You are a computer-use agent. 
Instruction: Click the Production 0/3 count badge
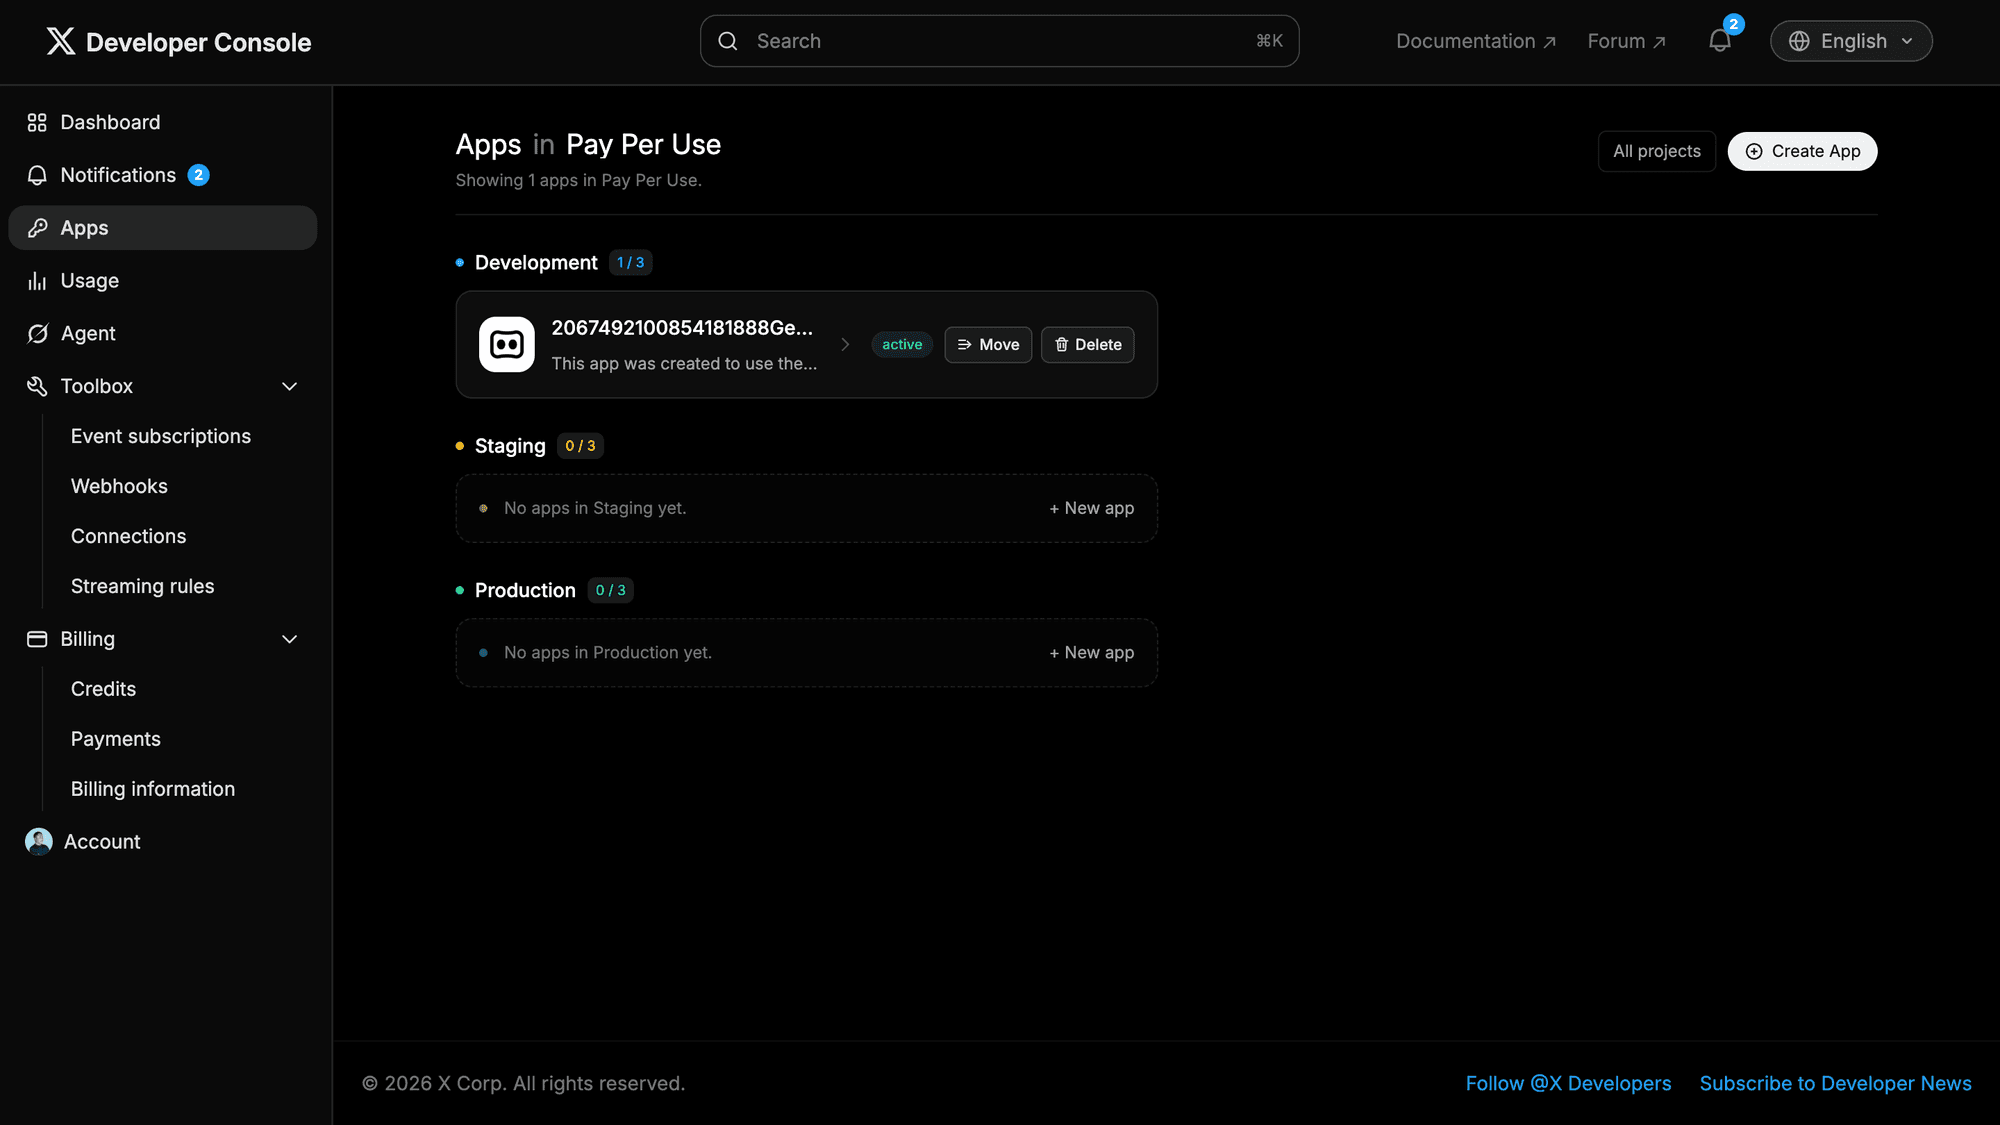pos(610,590)
